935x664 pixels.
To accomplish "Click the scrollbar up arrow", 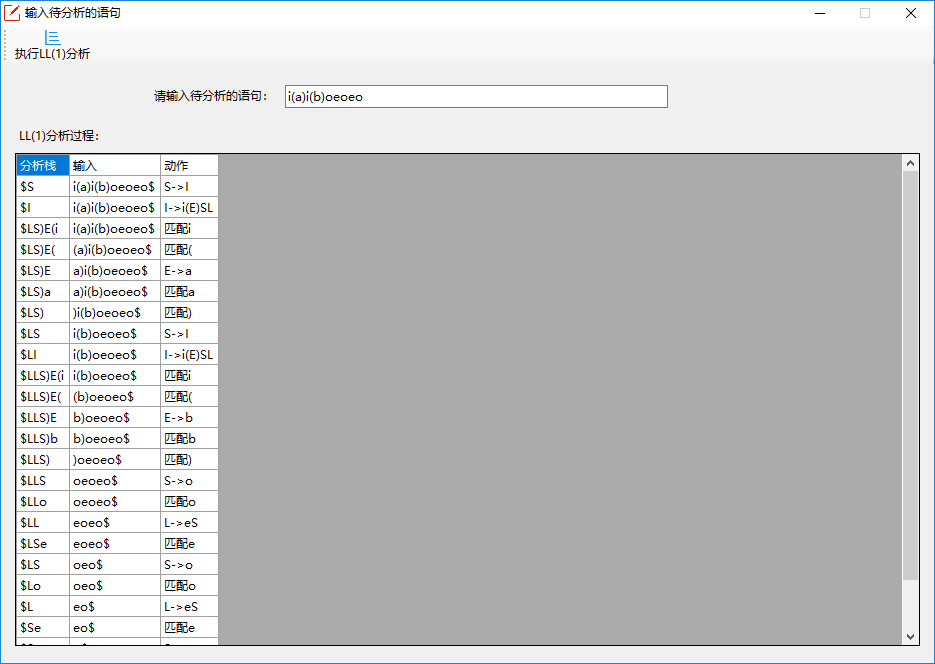I will click(910, 163).
